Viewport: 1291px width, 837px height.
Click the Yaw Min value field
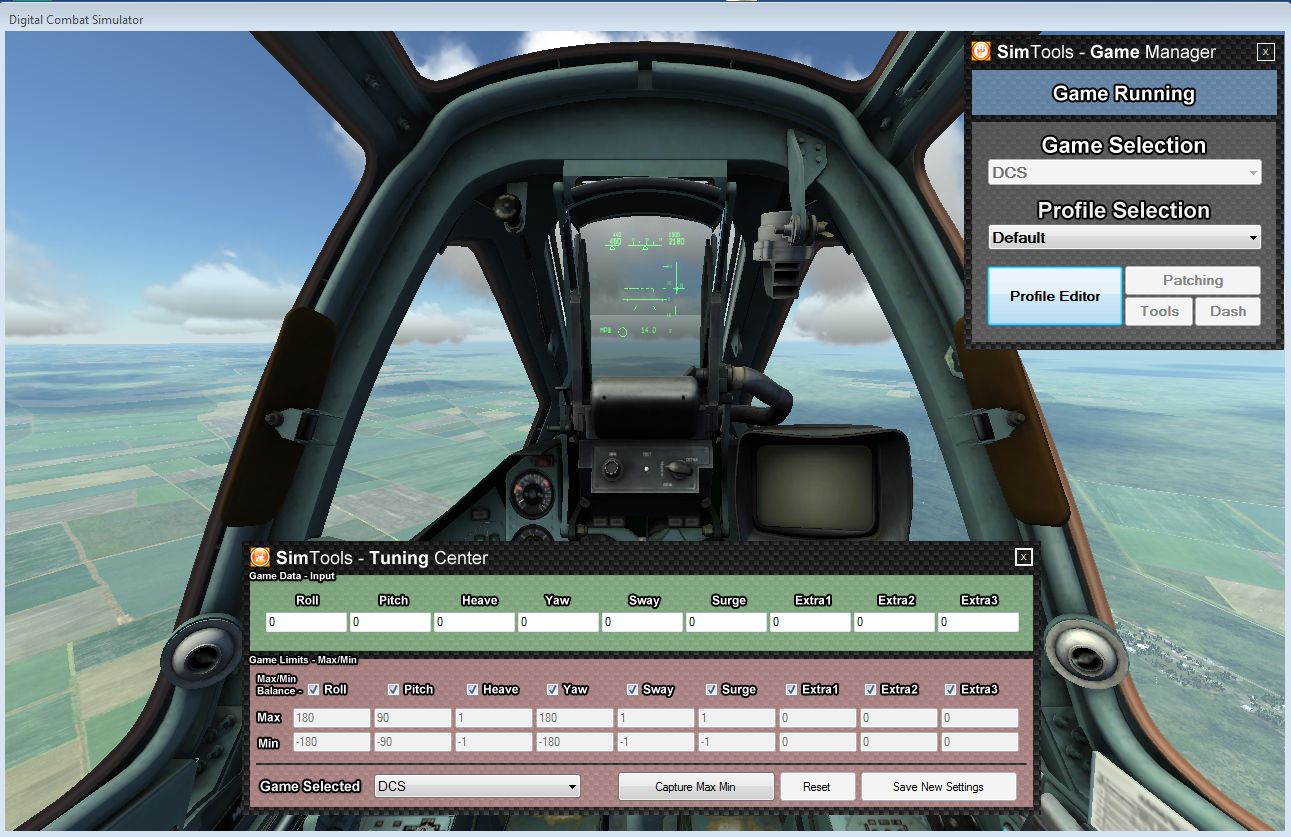[x=574, y=743]
